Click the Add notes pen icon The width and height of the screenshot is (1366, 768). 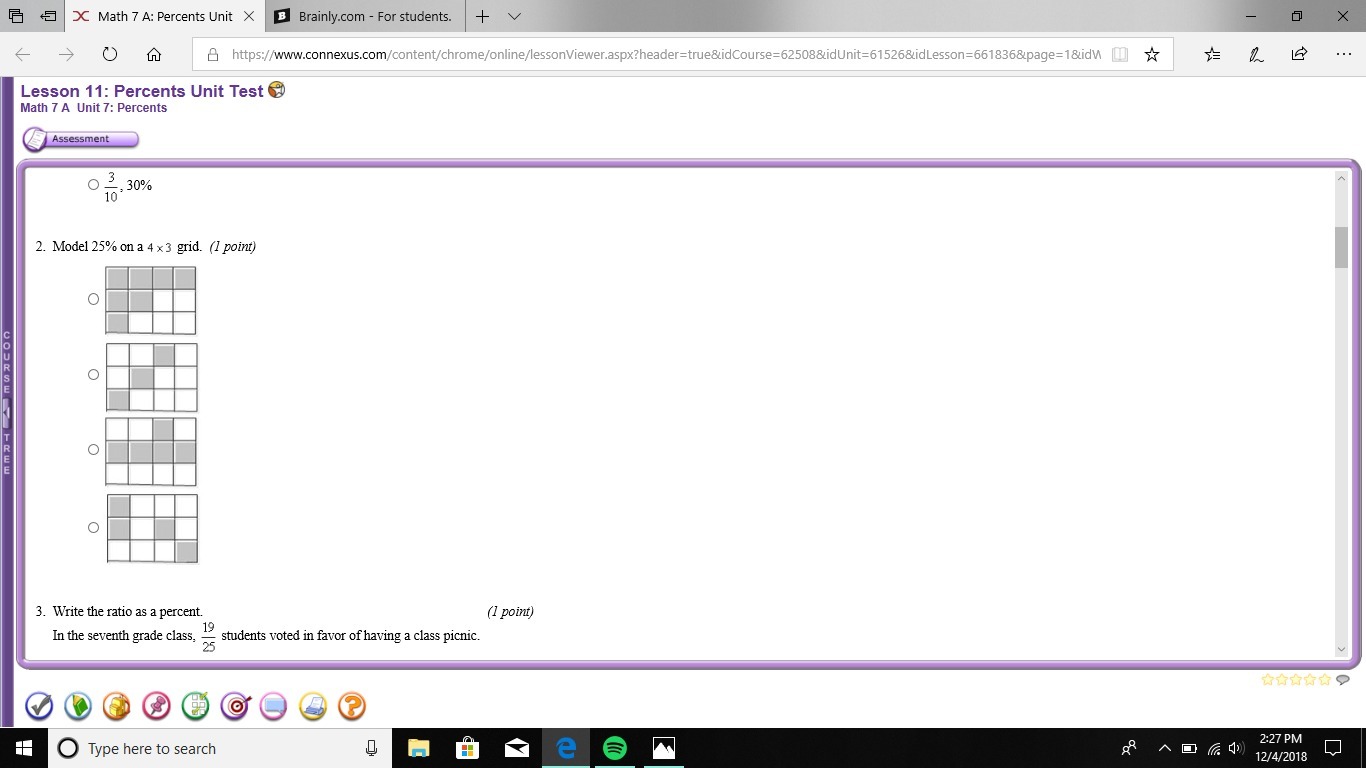(1256, 54)
